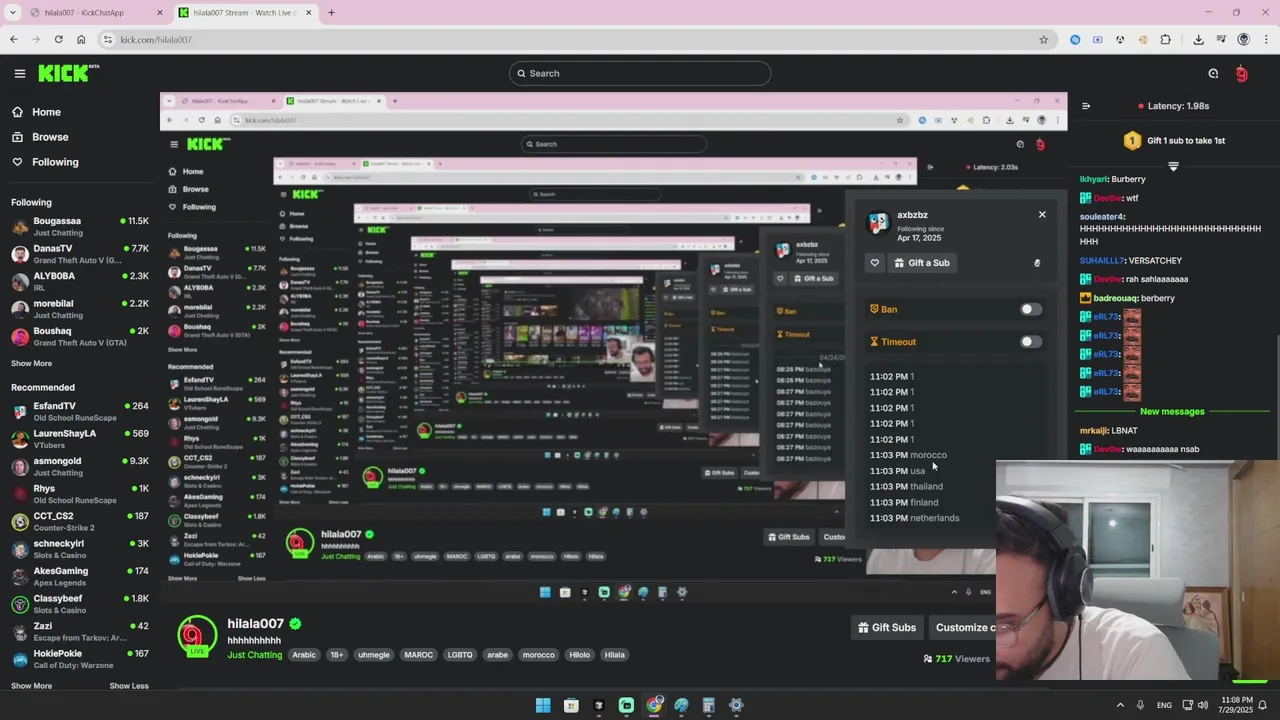Image resolution: width=1280 pixels, height=720 pixels.
Task: Click the Chrome profile avatar icon
Action: [1243, 40]
